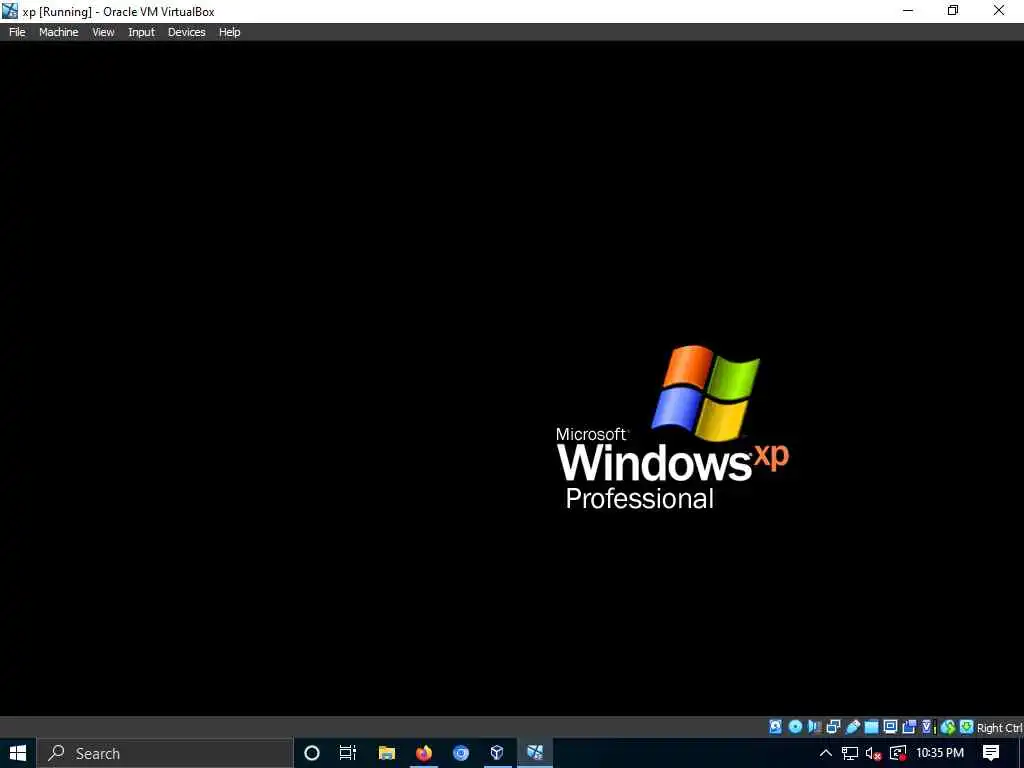Click the optical disc drive indicator
1024x768 pixels.
tap(795, 727)
